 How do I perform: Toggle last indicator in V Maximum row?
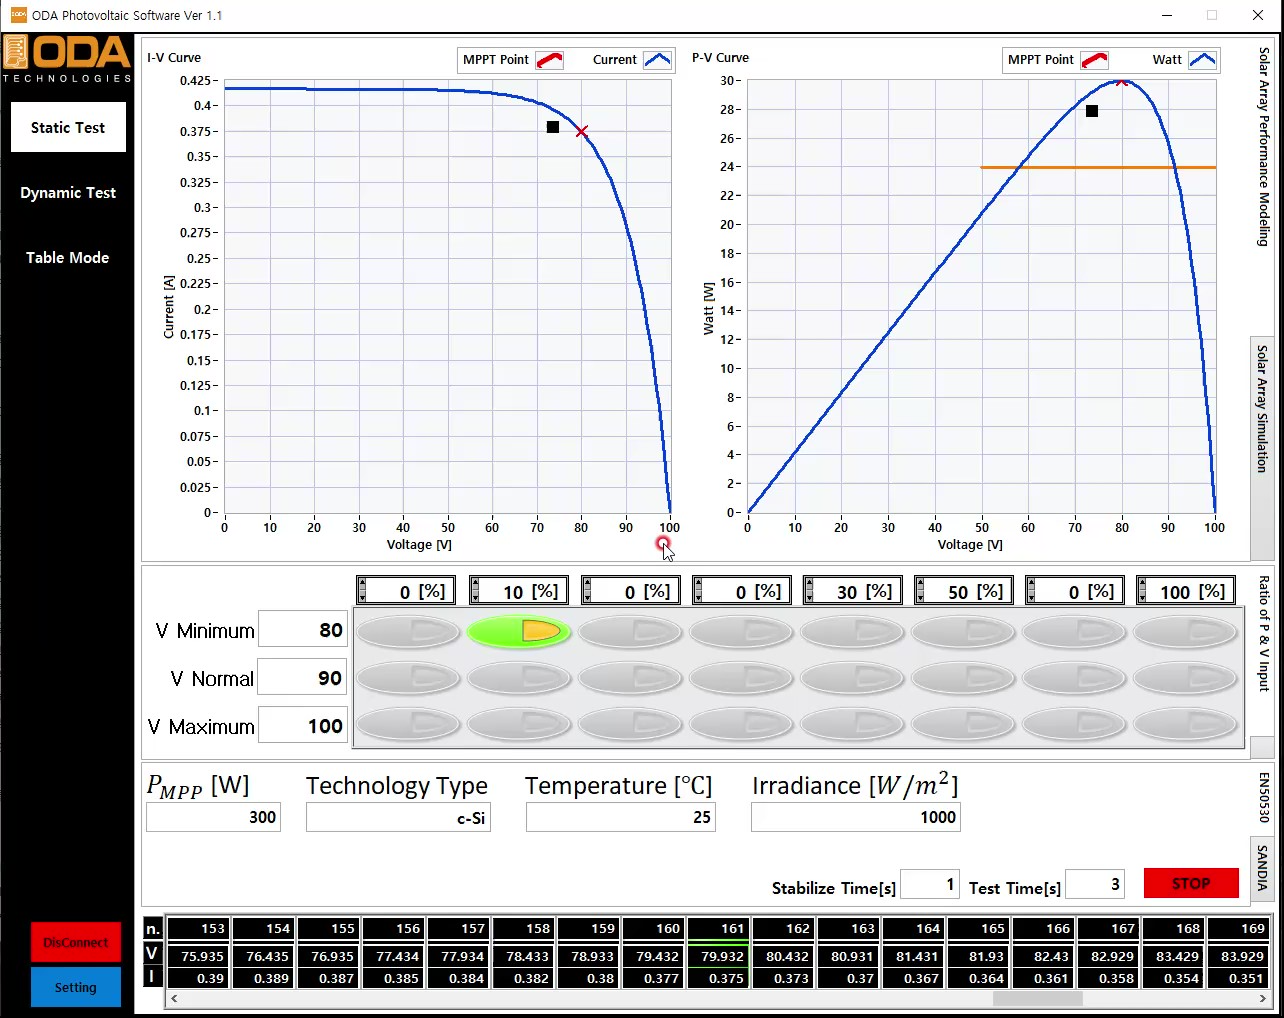1185,724
